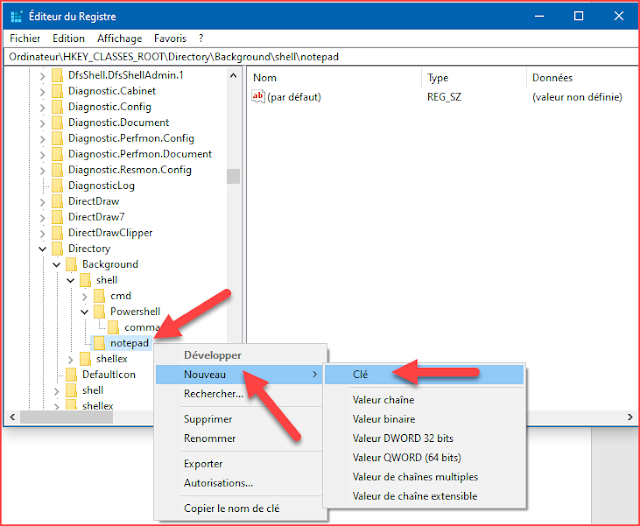Collapse the shell key under Background
The image size is (640, 526).
click(71, 280)
